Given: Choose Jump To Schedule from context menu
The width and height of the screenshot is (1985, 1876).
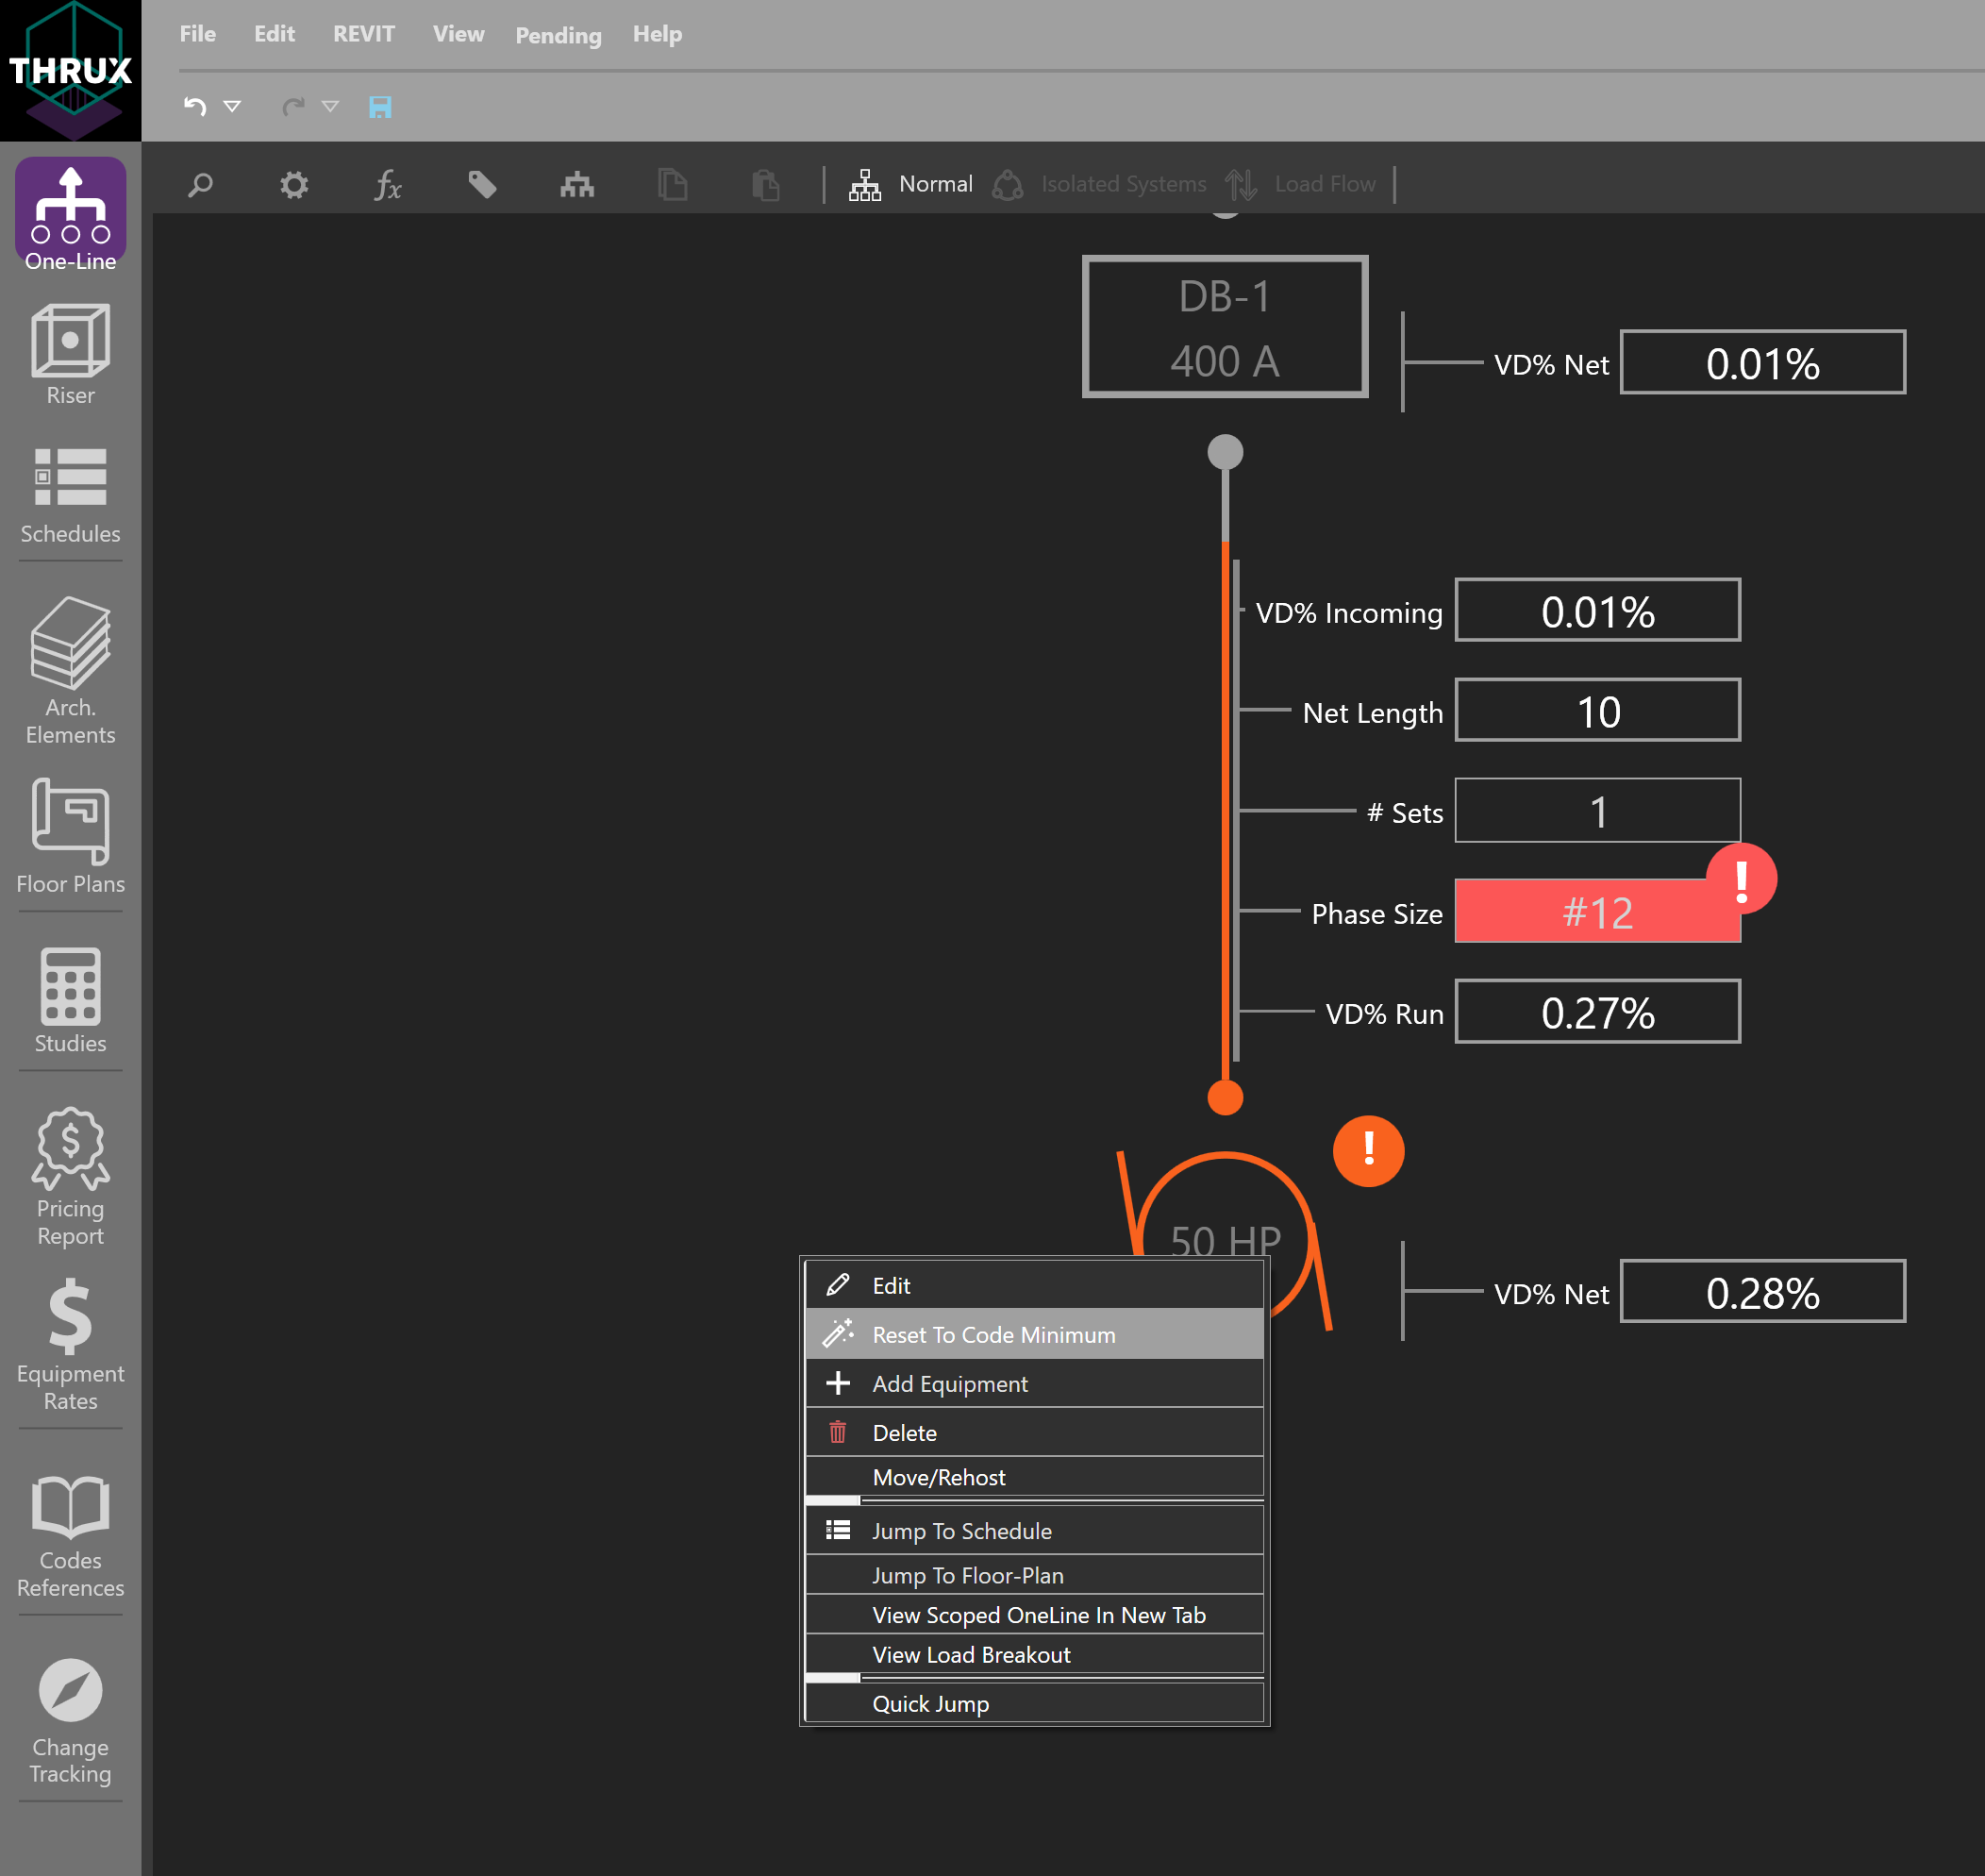Looking at the screenshot, I should (x=961, y=1530).
